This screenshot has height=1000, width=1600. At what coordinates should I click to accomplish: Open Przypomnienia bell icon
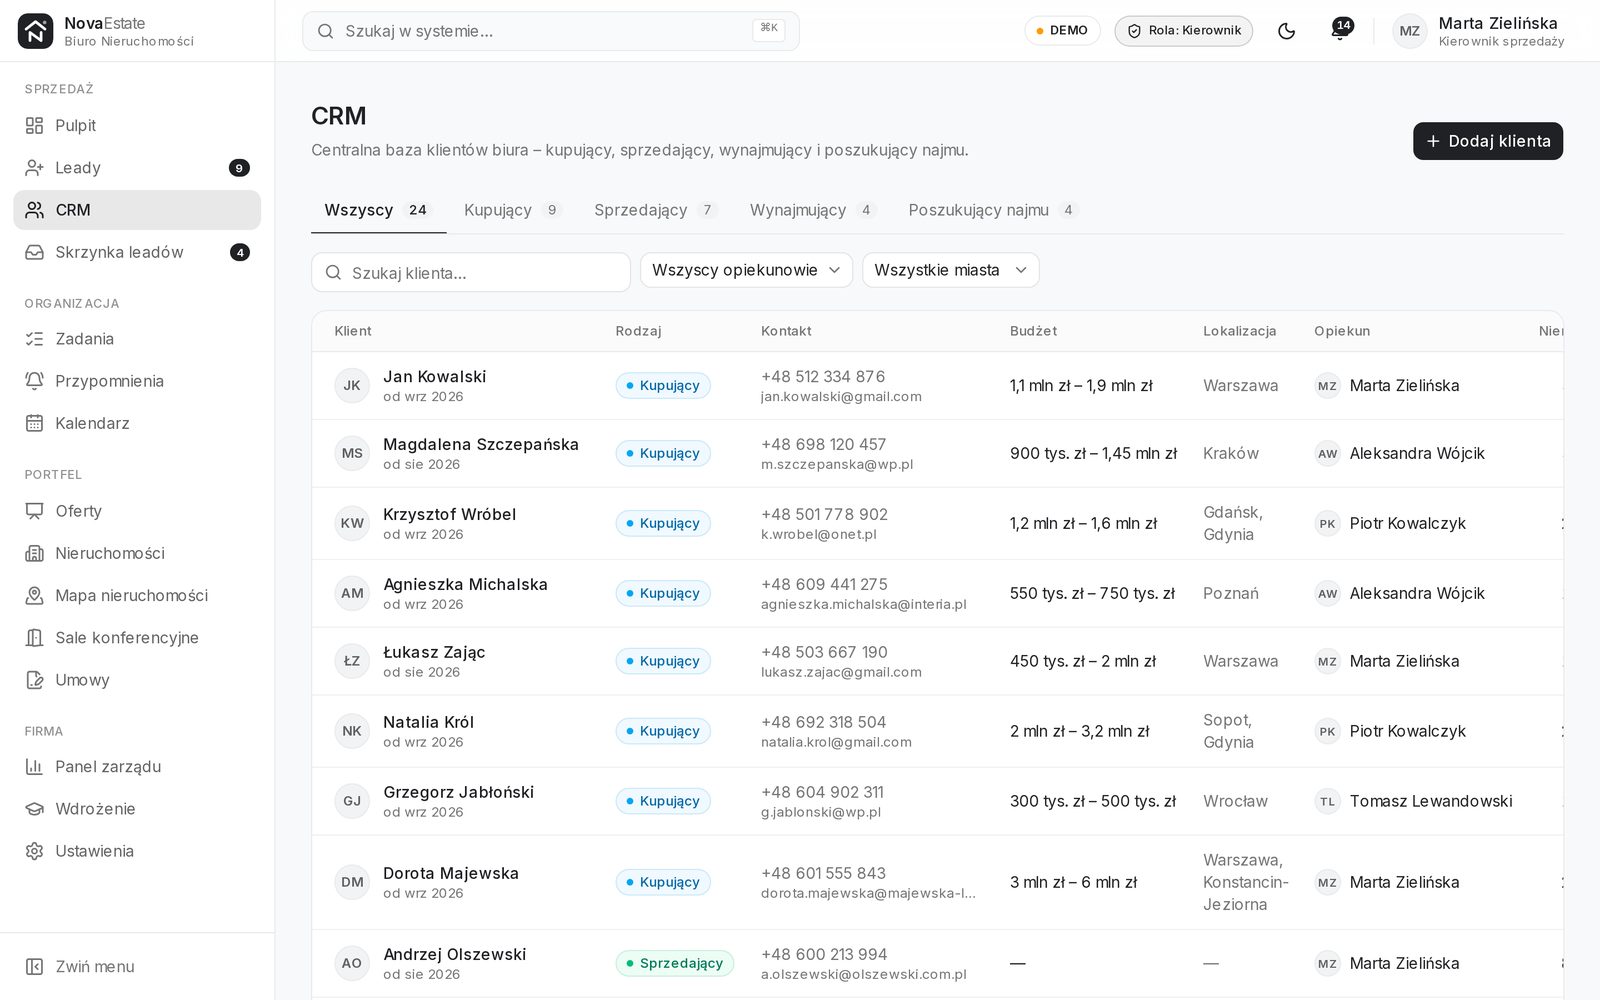click(34, 381)
